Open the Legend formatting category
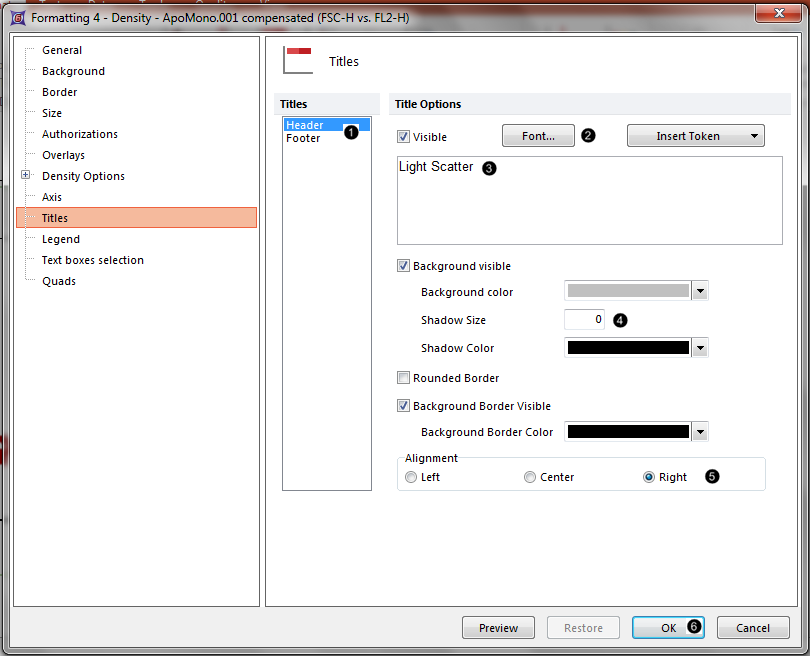Viewport: 810px width, 656px height. [61, 239]
